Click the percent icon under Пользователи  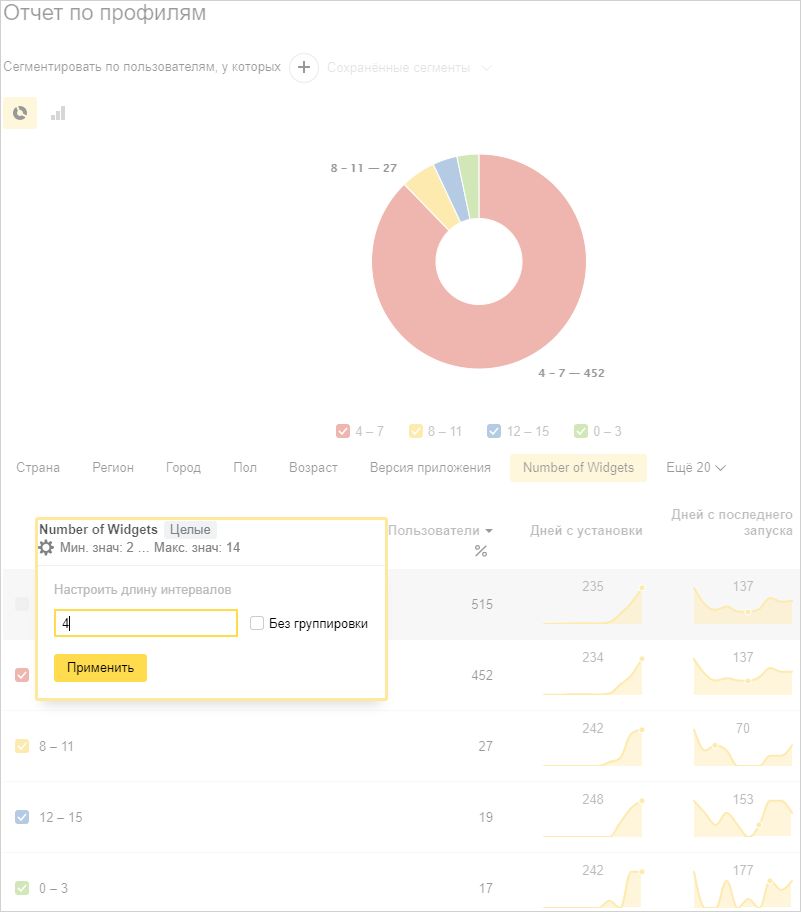(480, 551)
